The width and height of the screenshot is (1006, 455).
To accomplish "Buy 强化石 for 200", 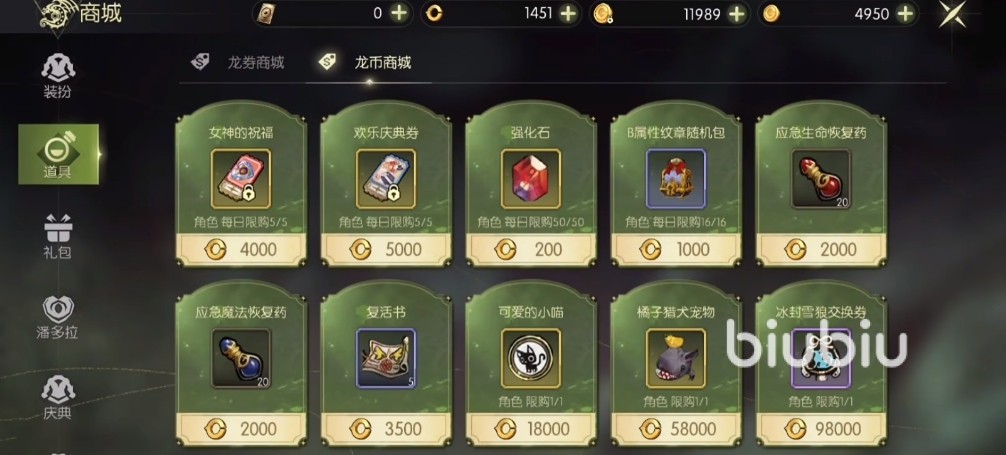I will (531, 249).
